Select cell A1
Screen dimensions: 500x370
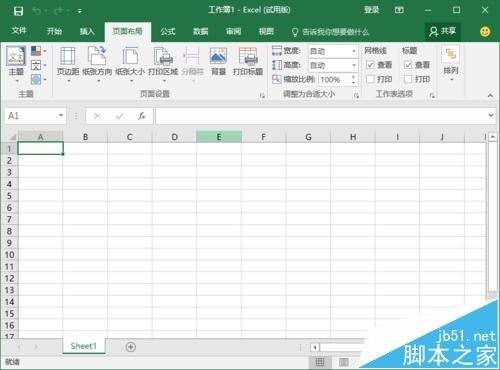[40, 148]
